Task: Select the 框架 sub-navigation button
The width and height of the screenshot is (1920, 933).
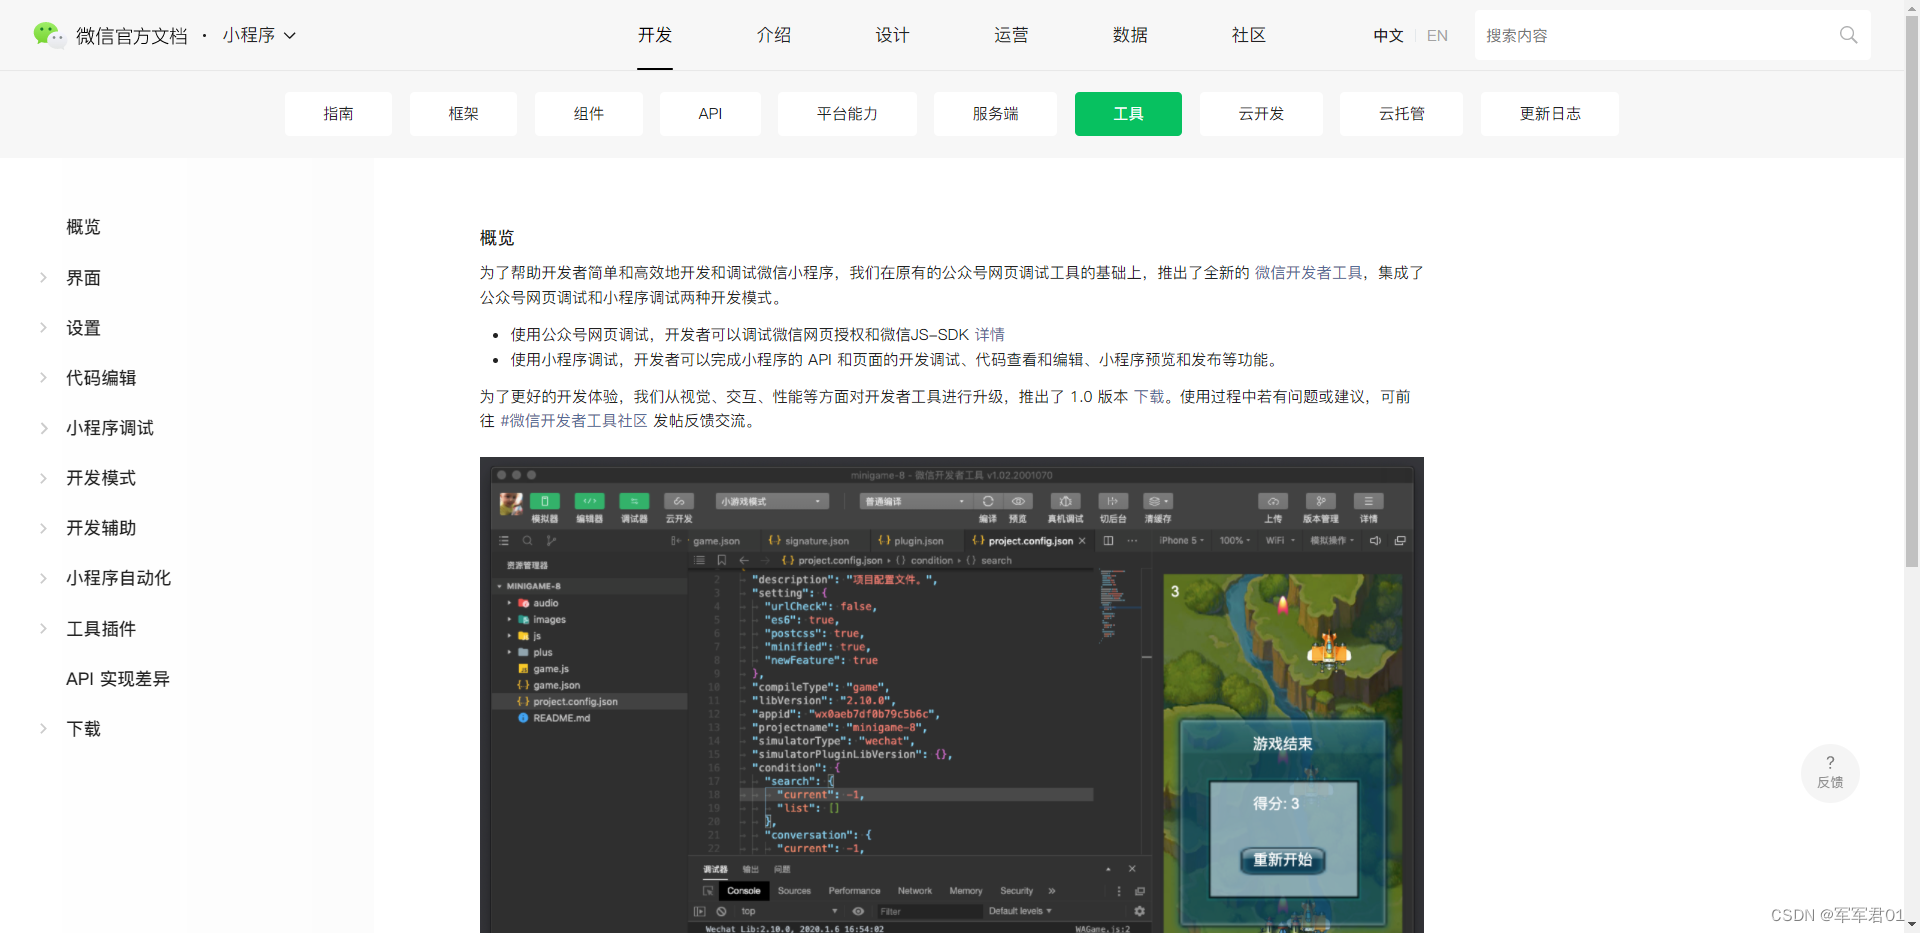Action: 463,114
